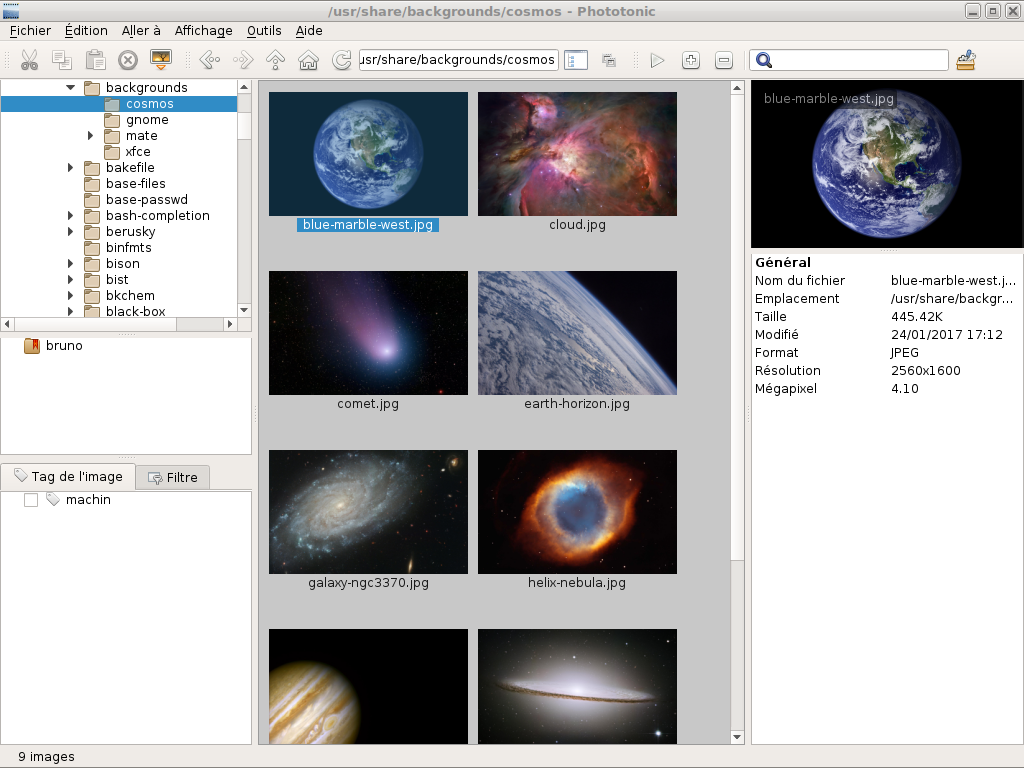
Task: Open the Outils menu
Action: coord(264,31)
